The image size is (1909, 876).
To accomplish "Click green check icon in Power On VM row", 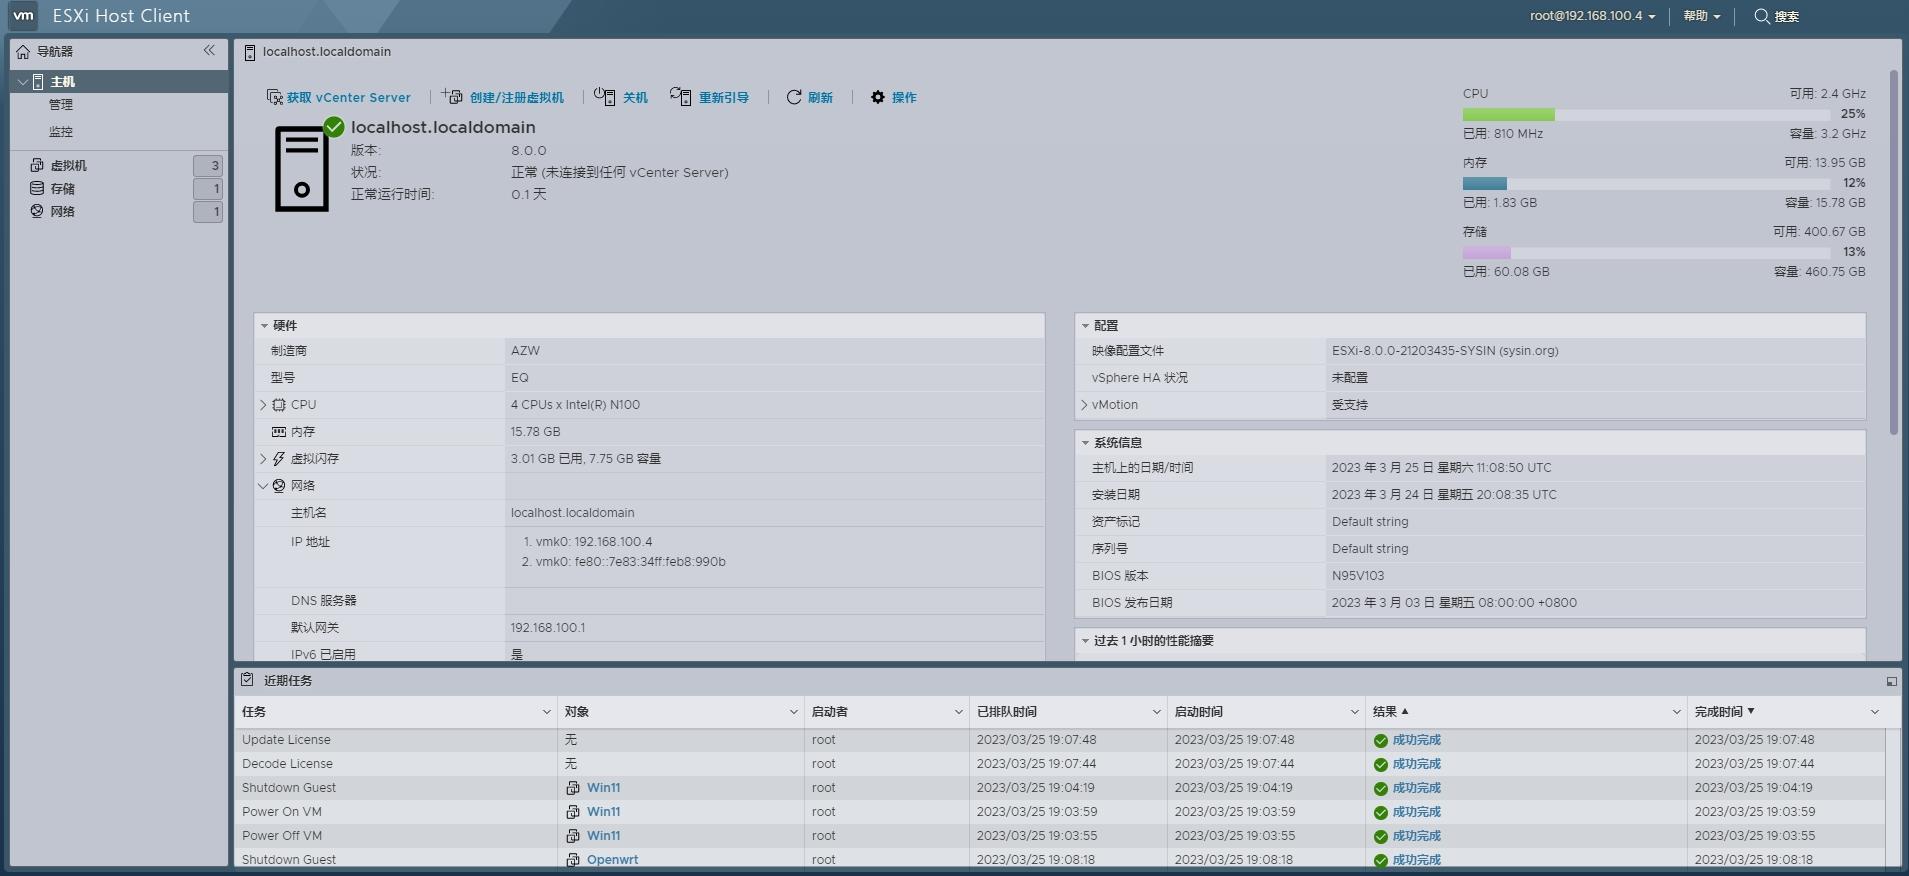I will click(x=1380, y=813).
